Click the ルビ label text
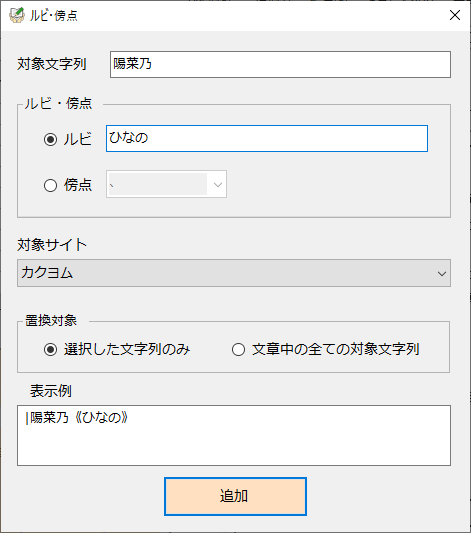This screenshot has height=533, width=471. coord(78,139)
